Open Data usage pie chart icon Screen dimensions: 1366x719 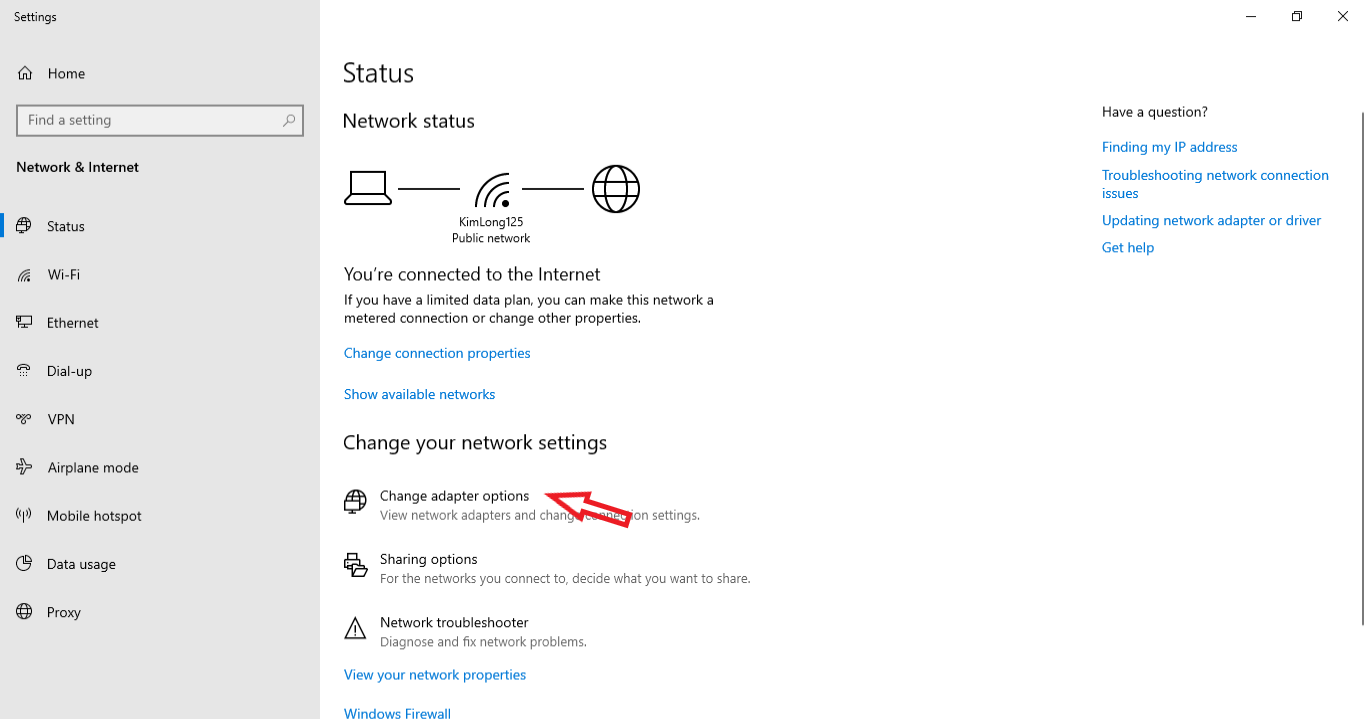[x=25, y=564]
